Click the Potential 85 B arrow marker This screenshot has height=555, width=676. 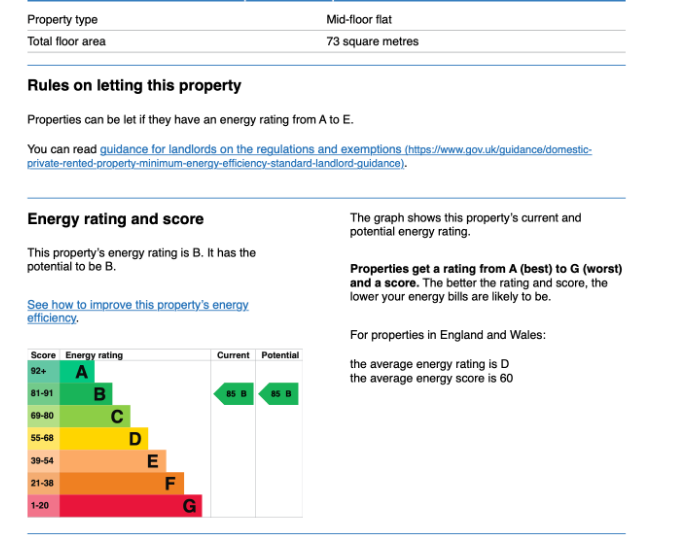point(279,394)
